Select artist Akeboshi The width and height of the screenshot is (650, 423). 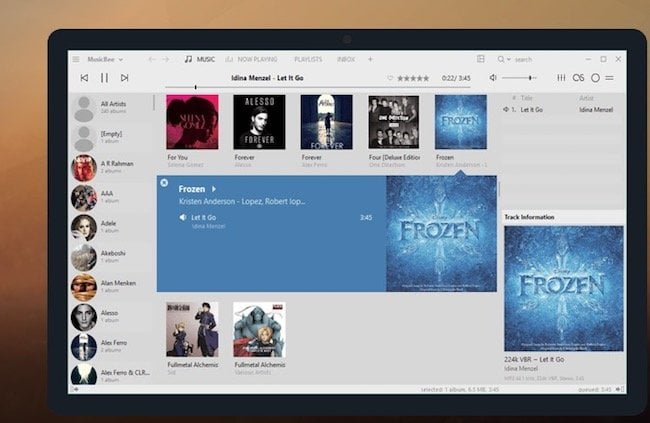111,257
